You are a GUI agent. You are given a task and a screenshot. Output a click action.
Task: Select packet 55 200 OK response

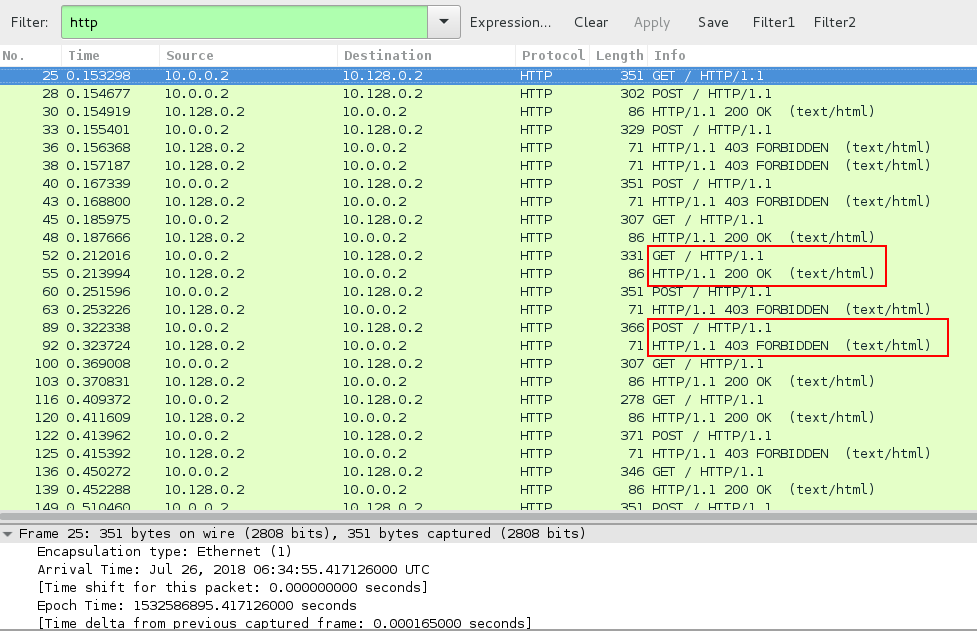488,274
